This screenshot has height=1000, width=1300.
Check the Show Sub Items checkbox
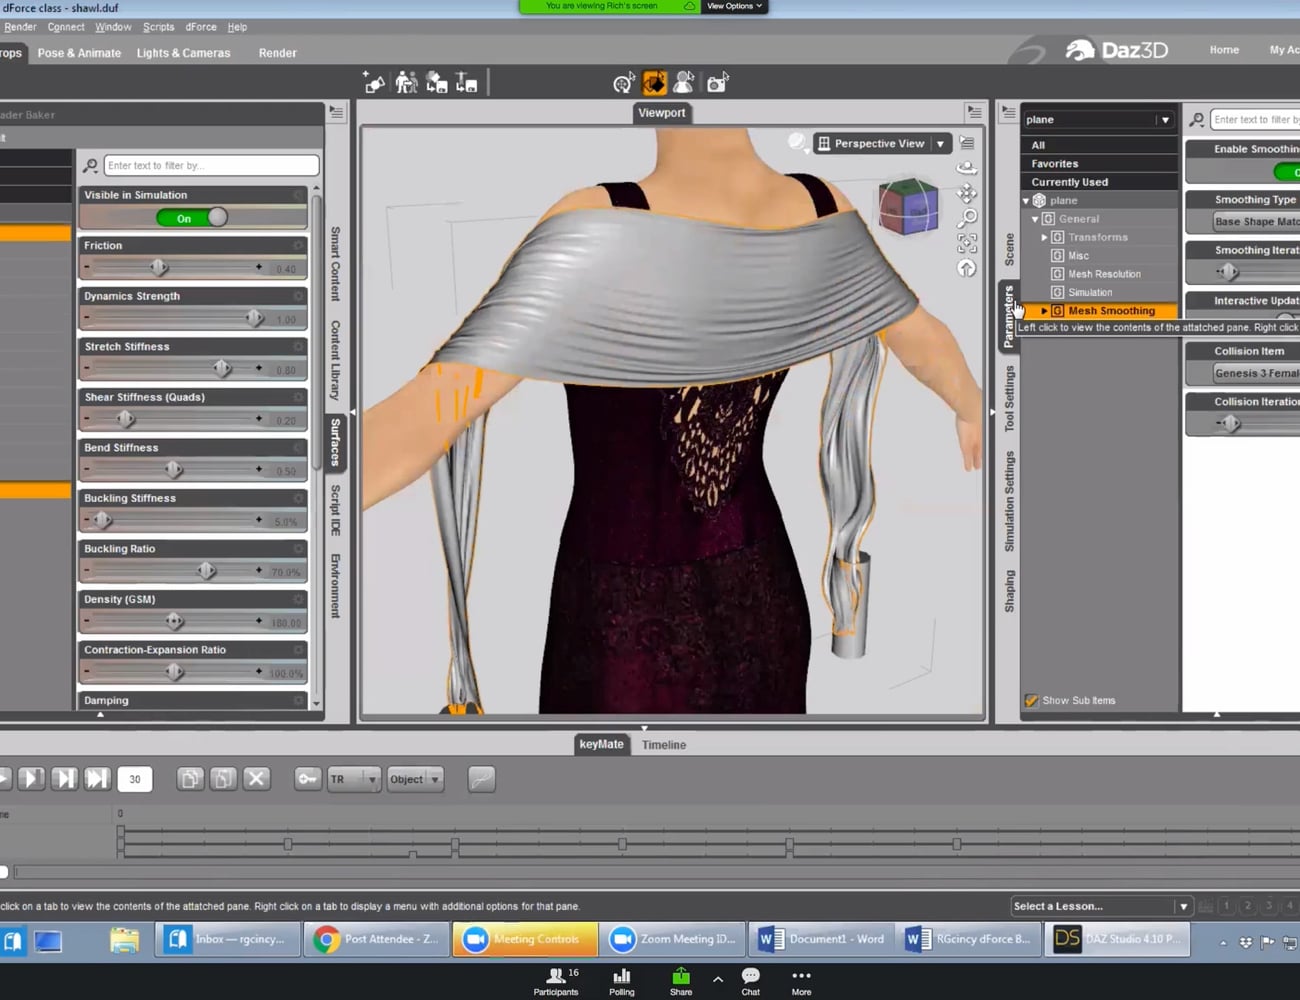[x=1032, y=700]
